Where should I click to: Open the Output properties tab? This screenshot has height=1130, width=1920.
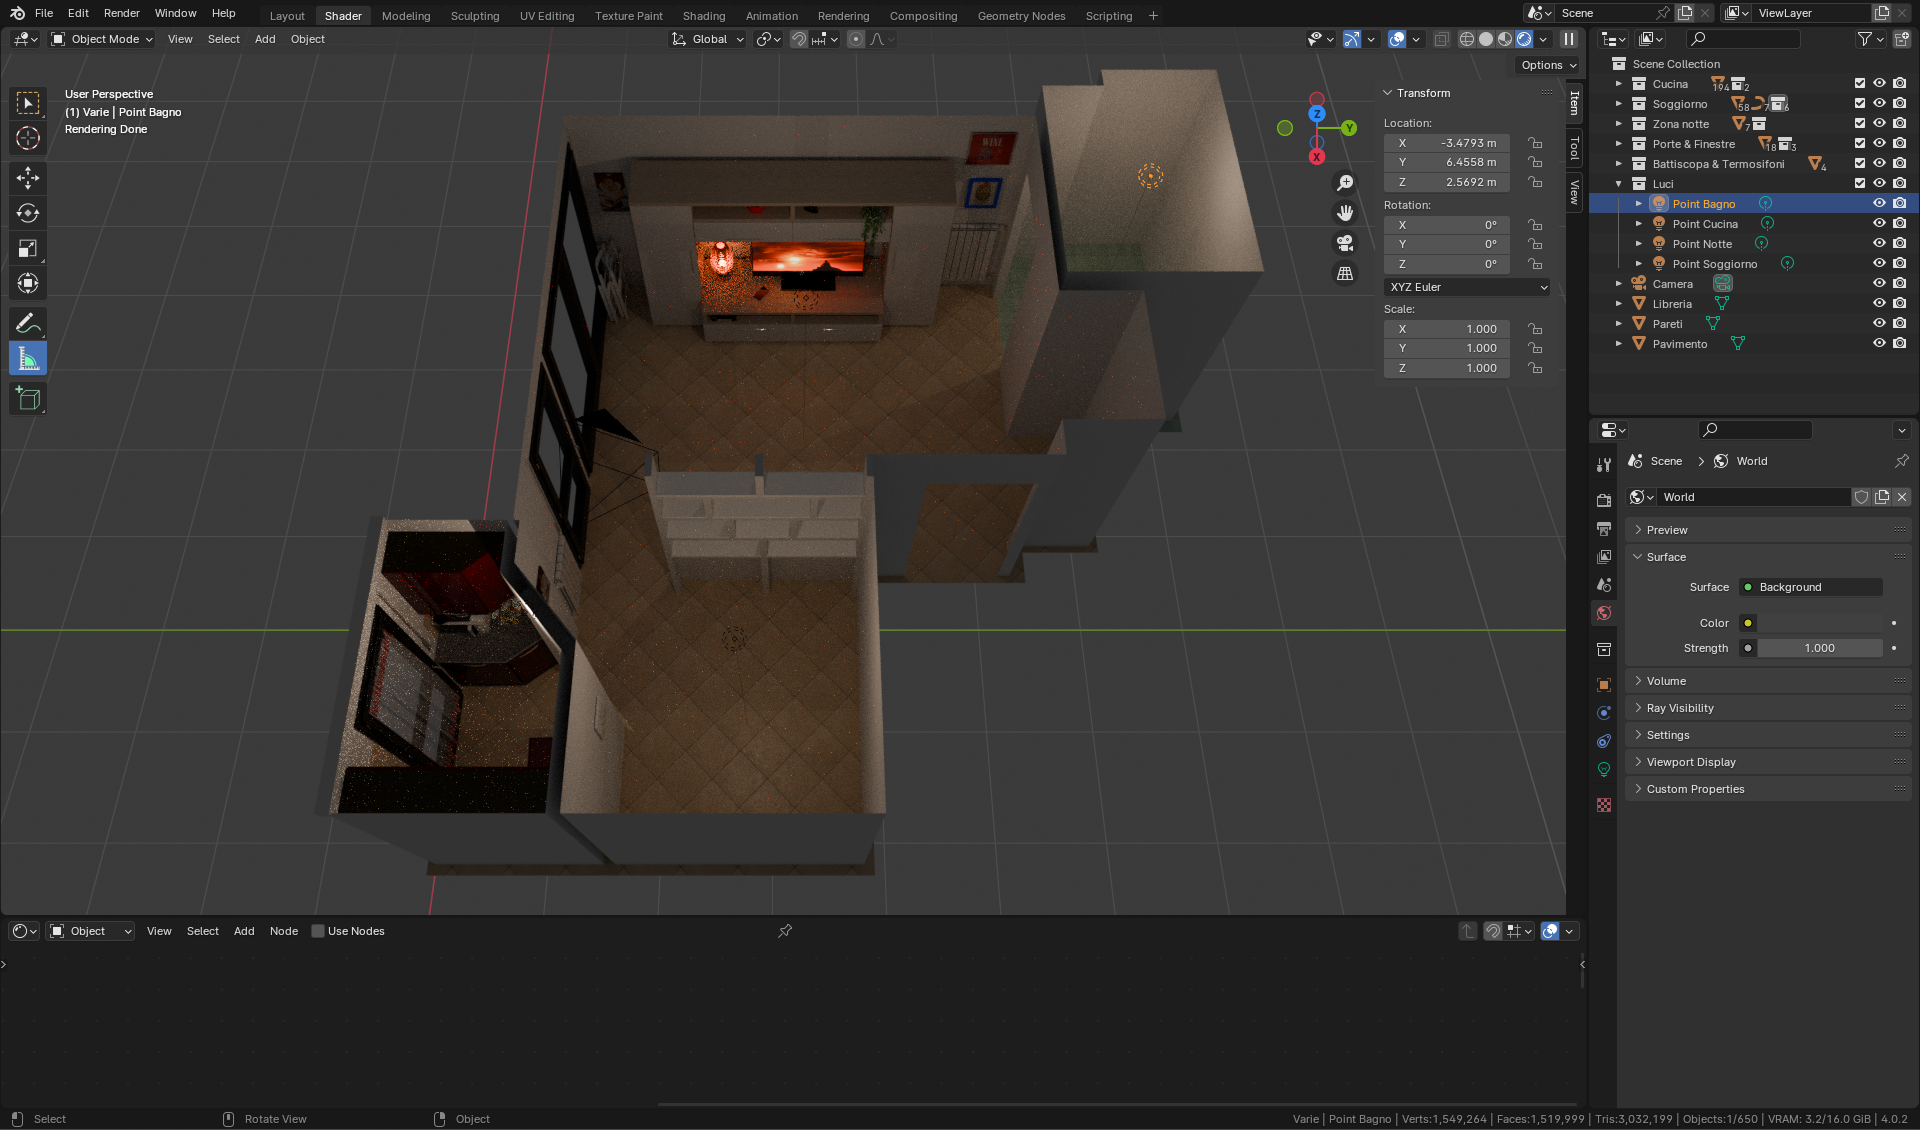(x=1604, y=528)
